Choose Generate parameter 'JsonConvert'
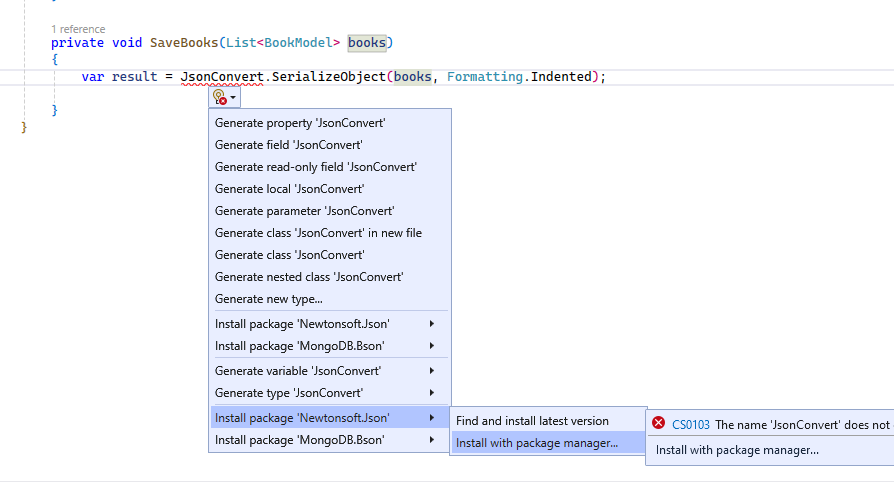This screenshot has height=482, width=894. (304, 211)
